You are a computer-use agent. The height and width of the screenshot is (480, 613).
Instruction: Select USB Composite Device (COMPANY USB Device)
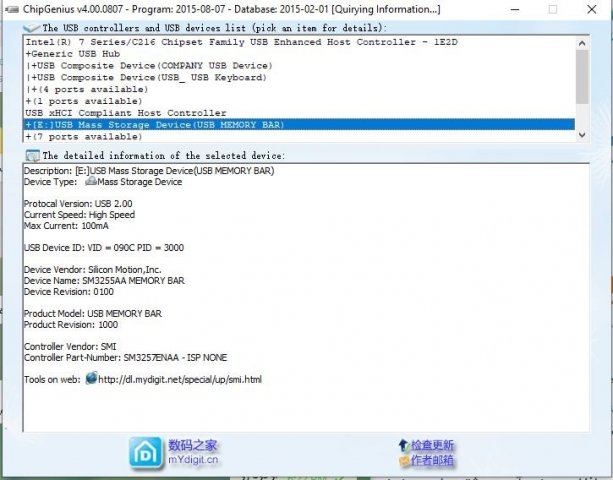click(x=148, y=66)
